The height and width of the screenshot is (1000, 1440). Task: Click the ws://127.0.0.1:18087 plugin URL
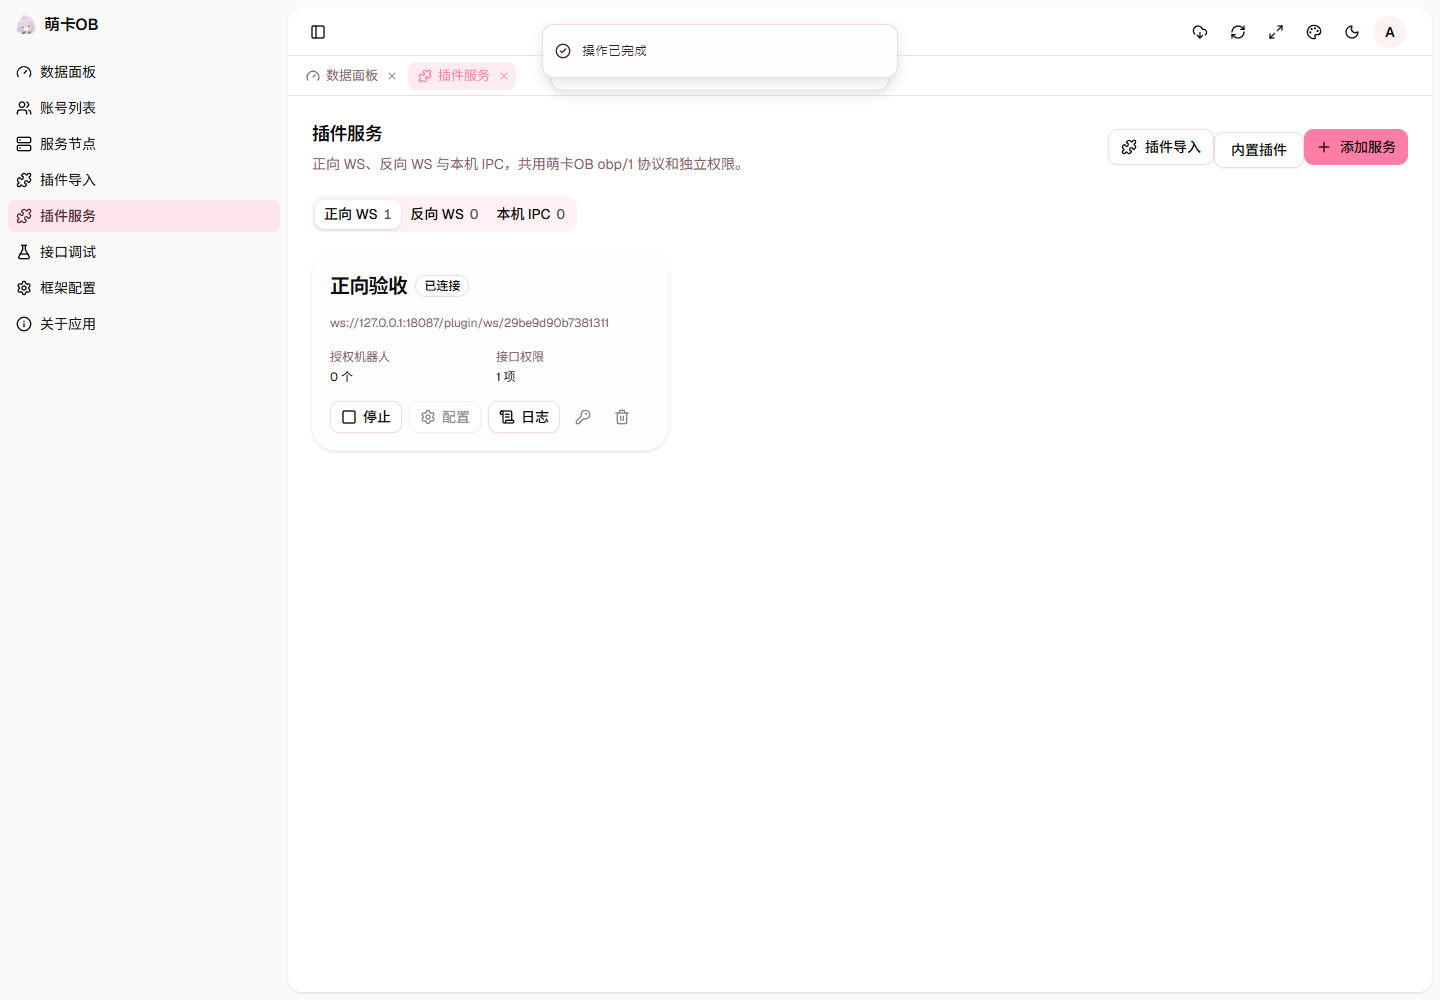point(469,323)
